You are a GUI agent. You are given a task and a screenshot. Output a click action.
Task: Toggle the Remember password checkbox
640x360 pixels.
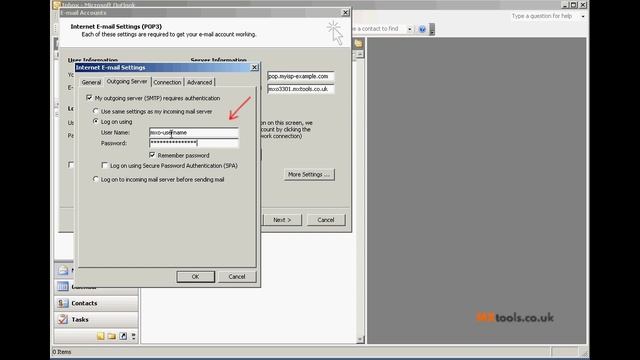pos(152,155)
